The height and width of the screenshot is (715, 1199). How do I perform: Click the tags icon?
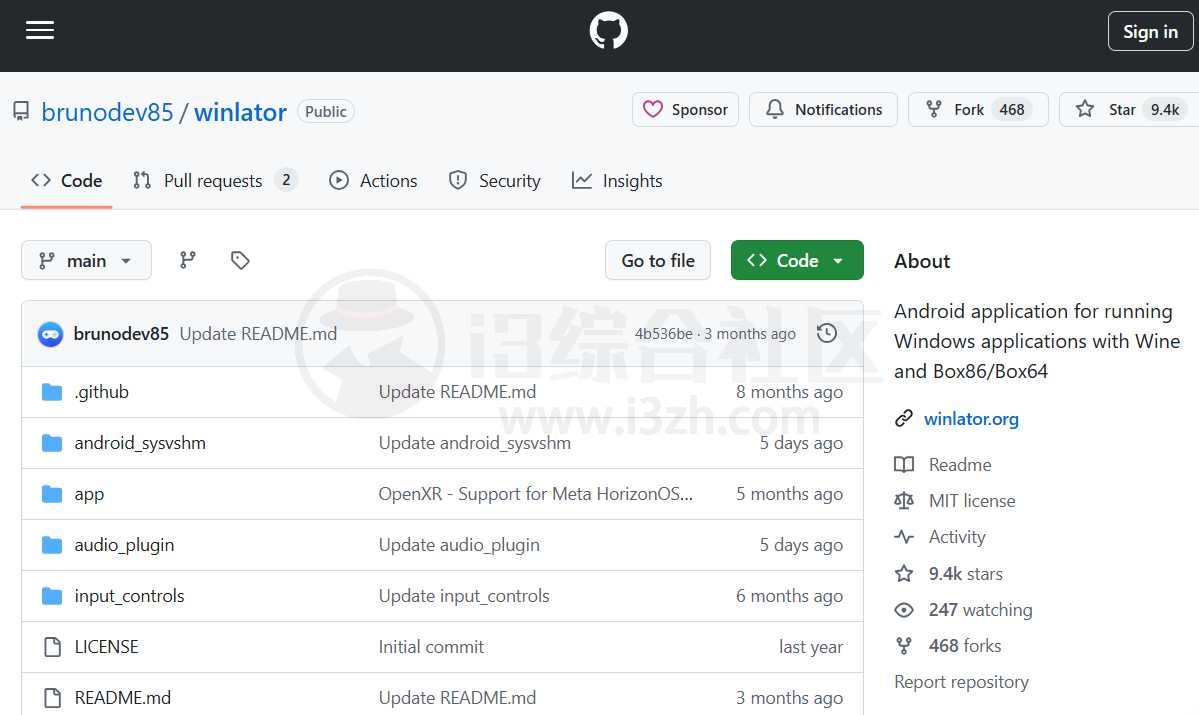(x=240, y=260)
